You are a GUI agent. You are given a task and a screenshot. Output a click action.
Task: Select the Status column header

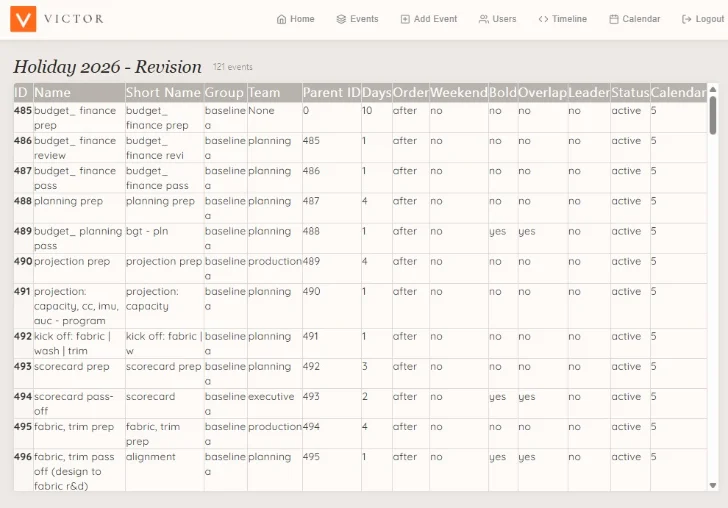[630, 92]
